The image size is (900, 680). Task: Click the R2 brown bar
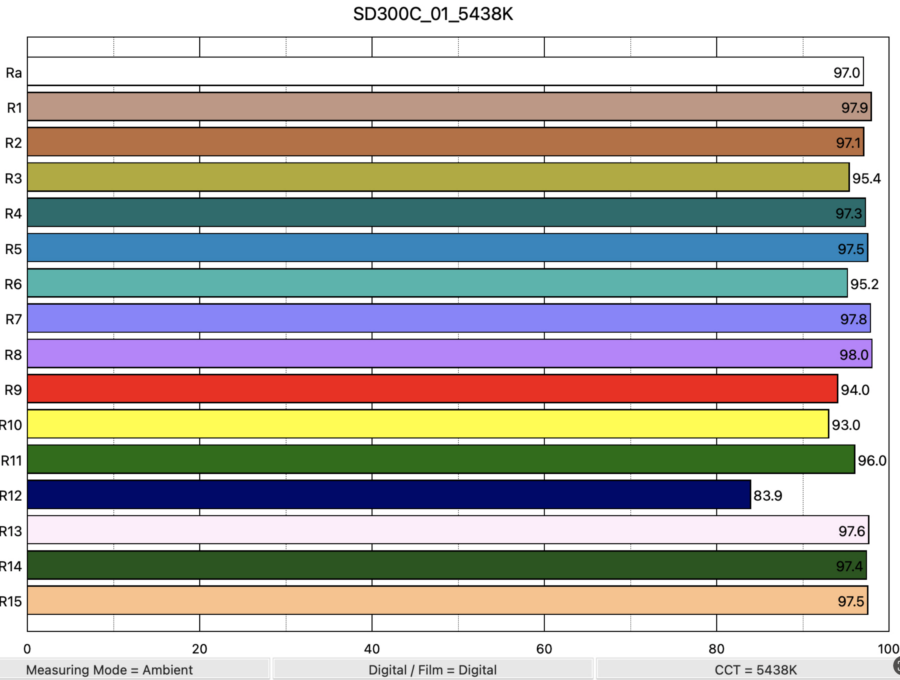coord(445,142)
